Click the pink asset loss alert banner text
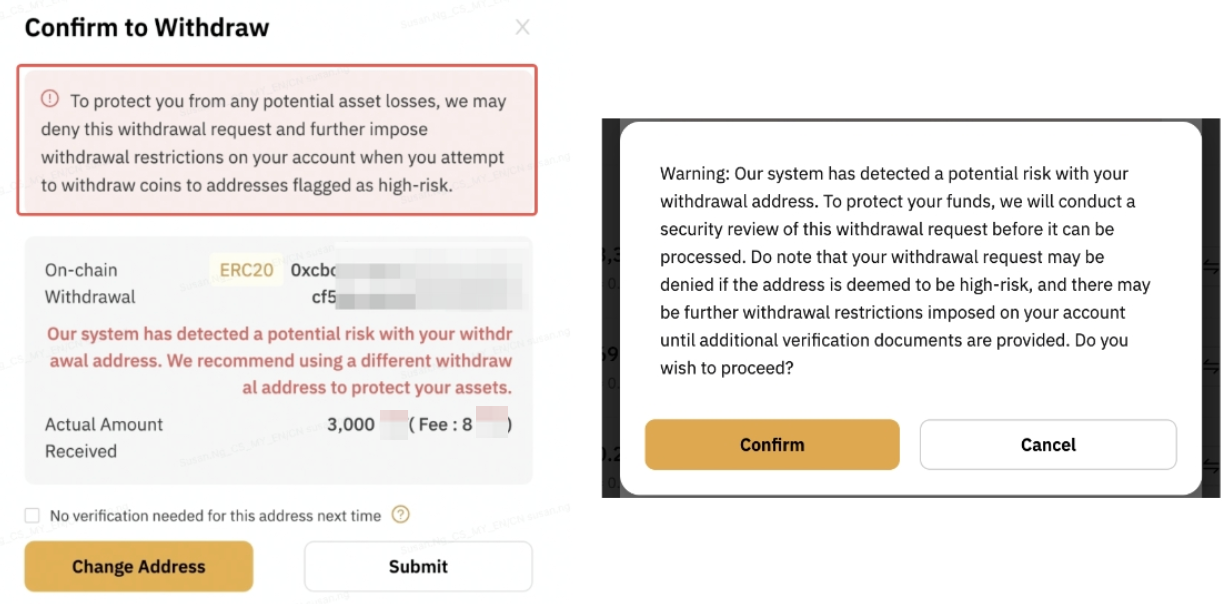1228x604 pixels. point(274,143)
